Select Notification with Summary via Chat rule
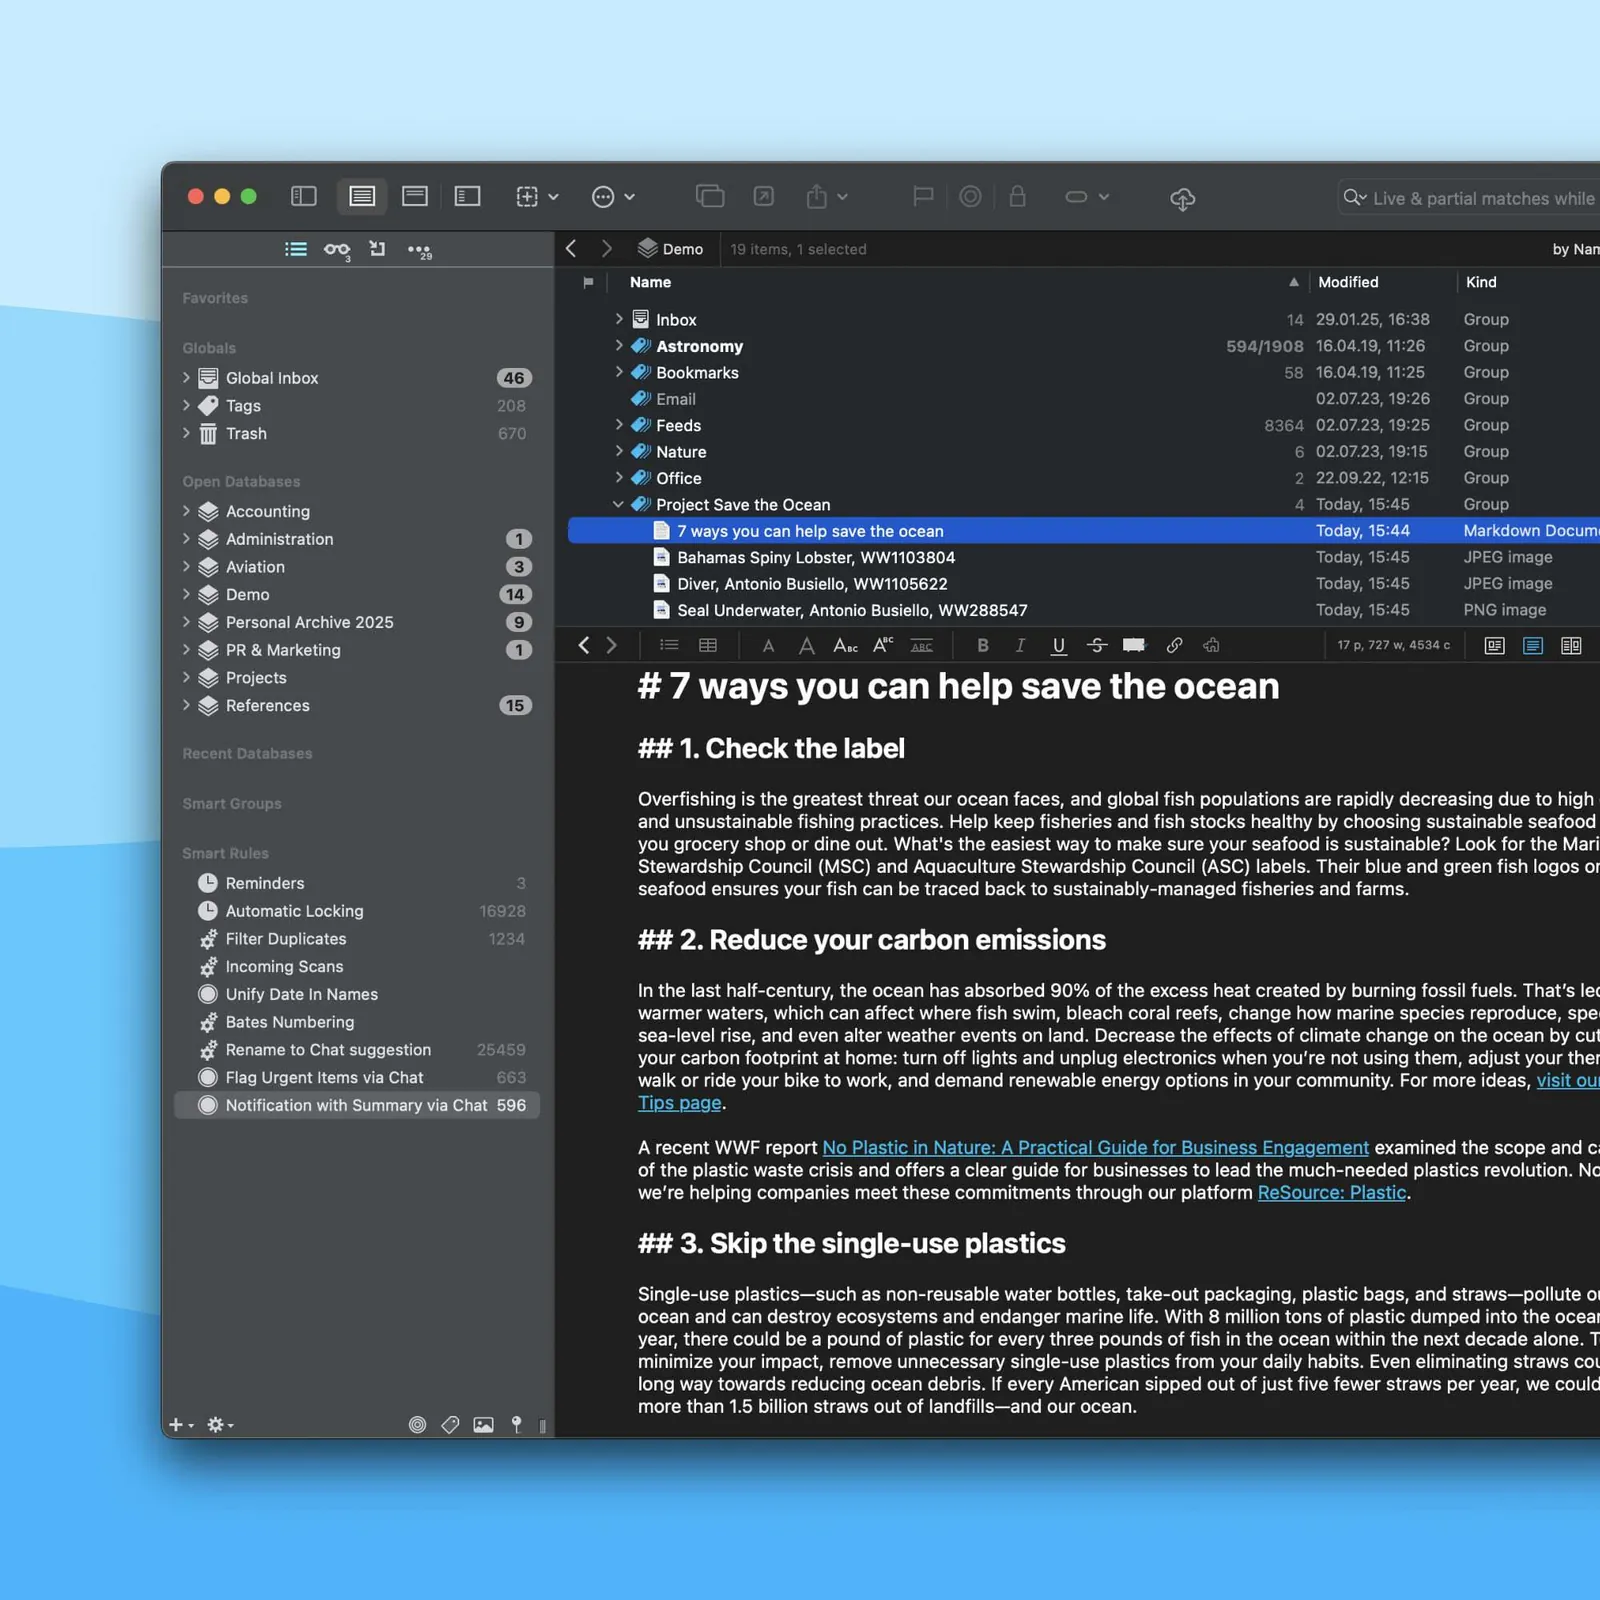The width and height of the screenshot is (1600, 1600). pyautogui.click(x=356, y=1105)
